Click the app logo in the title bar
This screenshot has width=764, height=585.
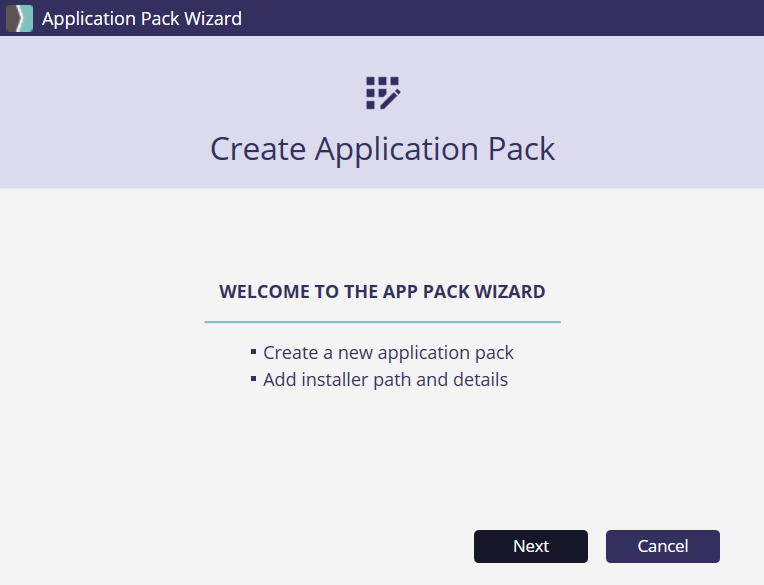(19, 18)
